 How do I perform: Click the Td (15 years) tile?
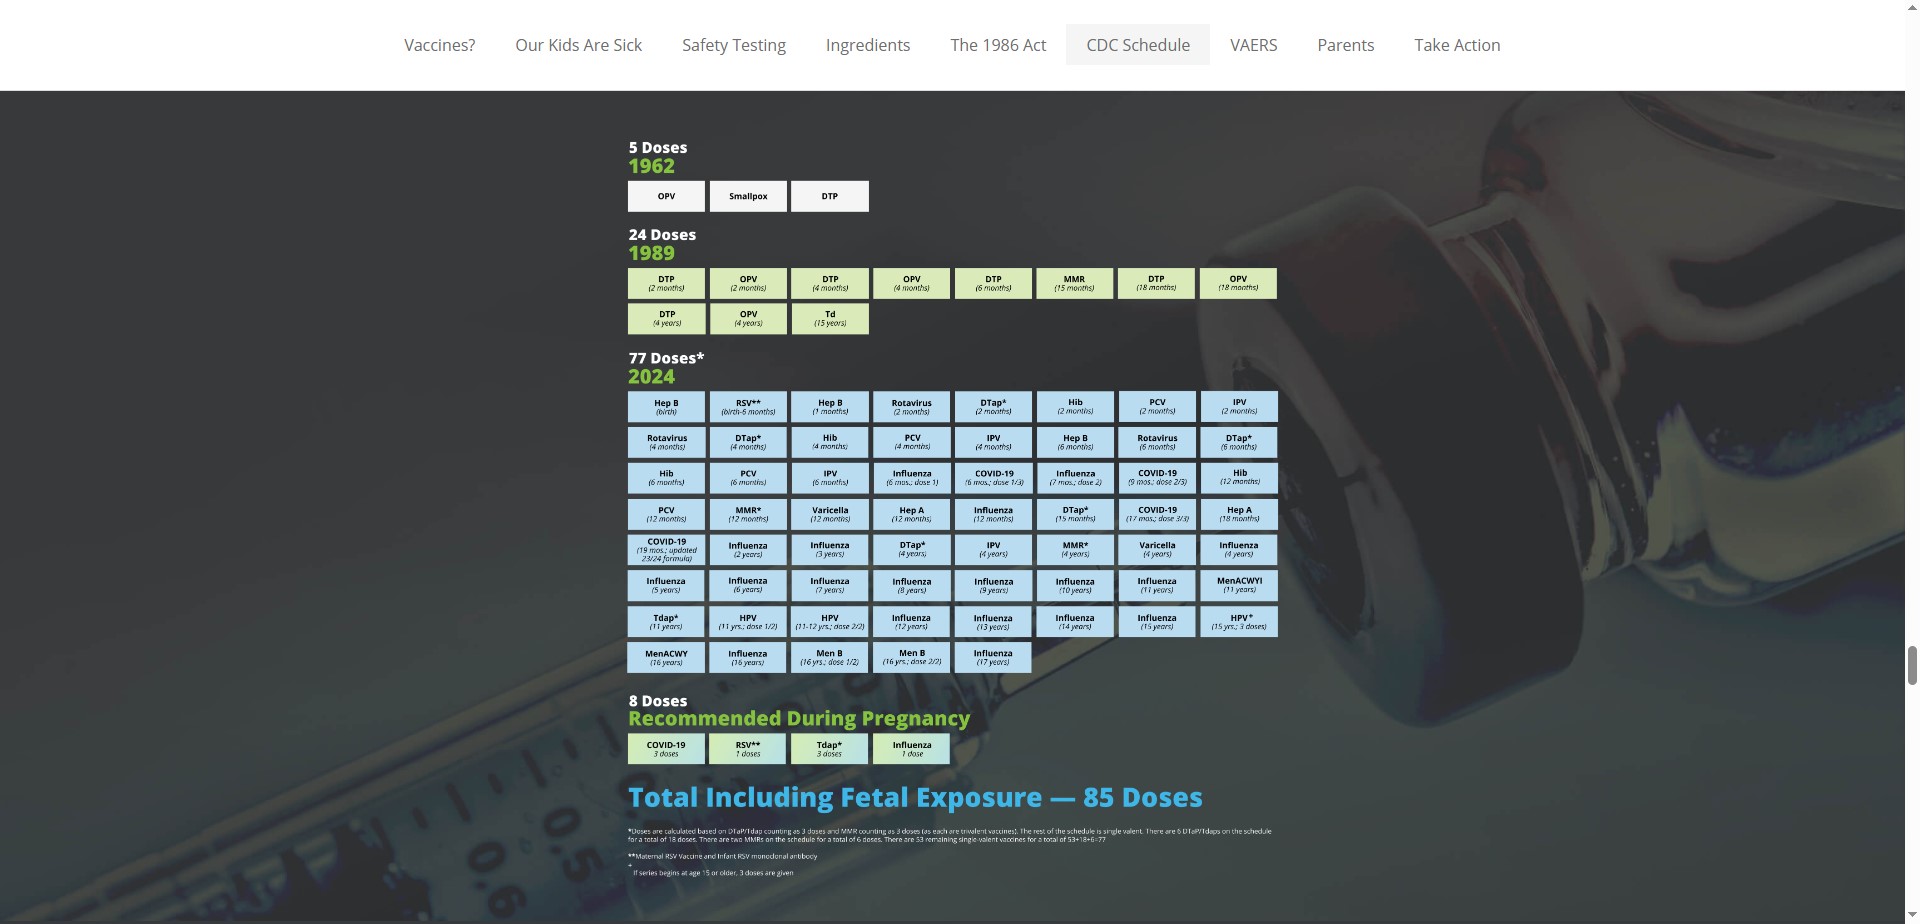click(x=829, y=319)
